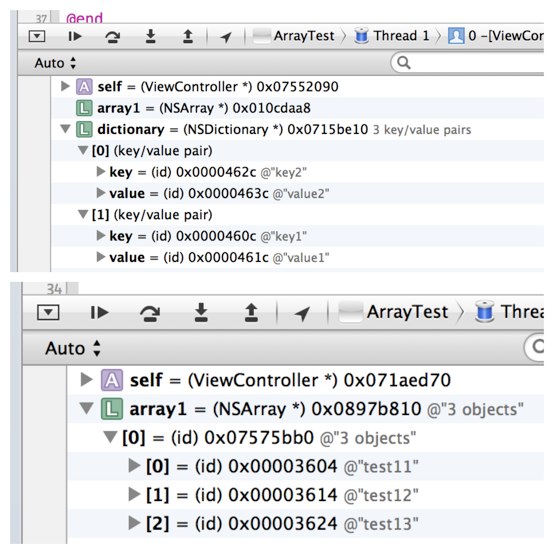
Task: Select Thread 1 in upper breadcrumb
Action: [x=392, y=36]
